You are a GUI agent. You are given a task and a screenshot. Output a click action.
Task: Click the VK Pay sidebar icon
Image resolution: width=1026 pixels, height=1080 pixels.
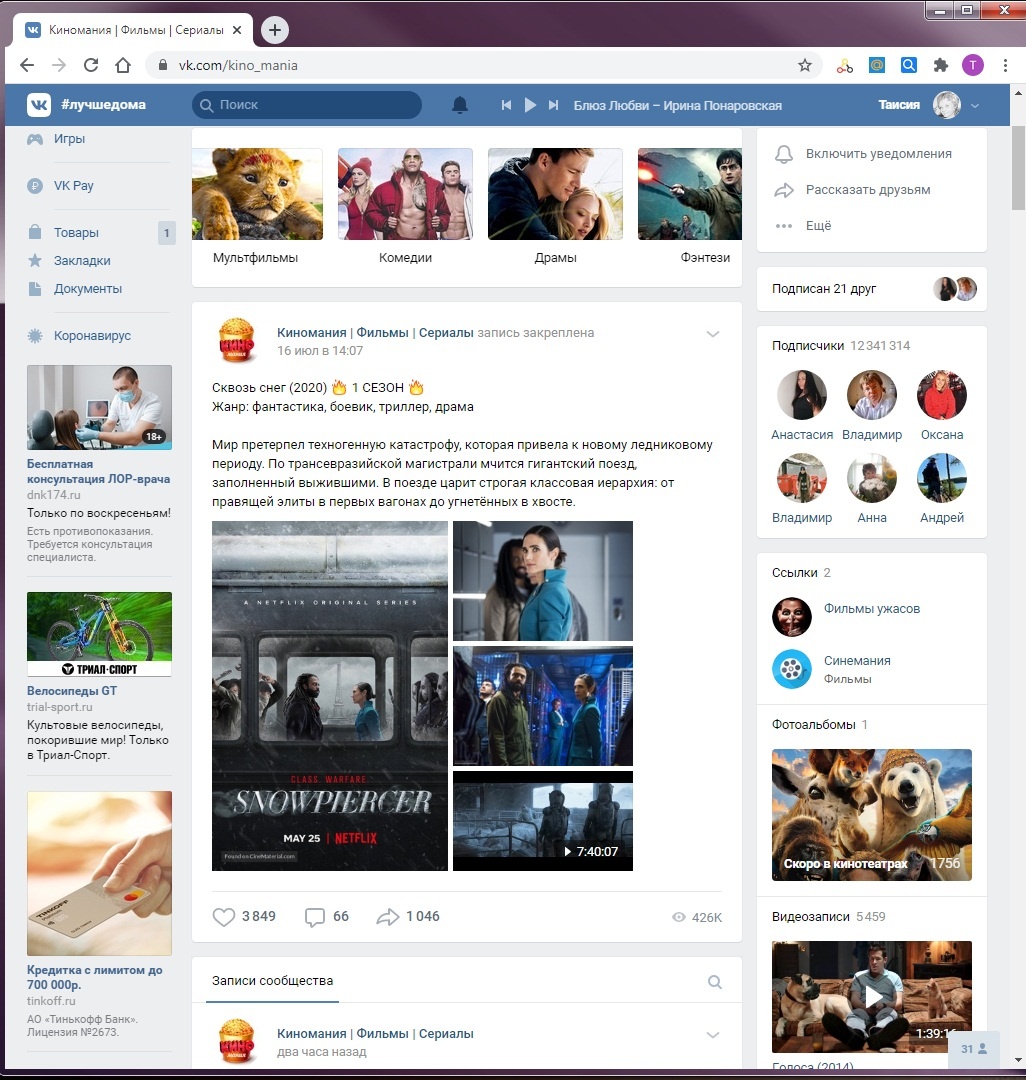coord(35,185)
